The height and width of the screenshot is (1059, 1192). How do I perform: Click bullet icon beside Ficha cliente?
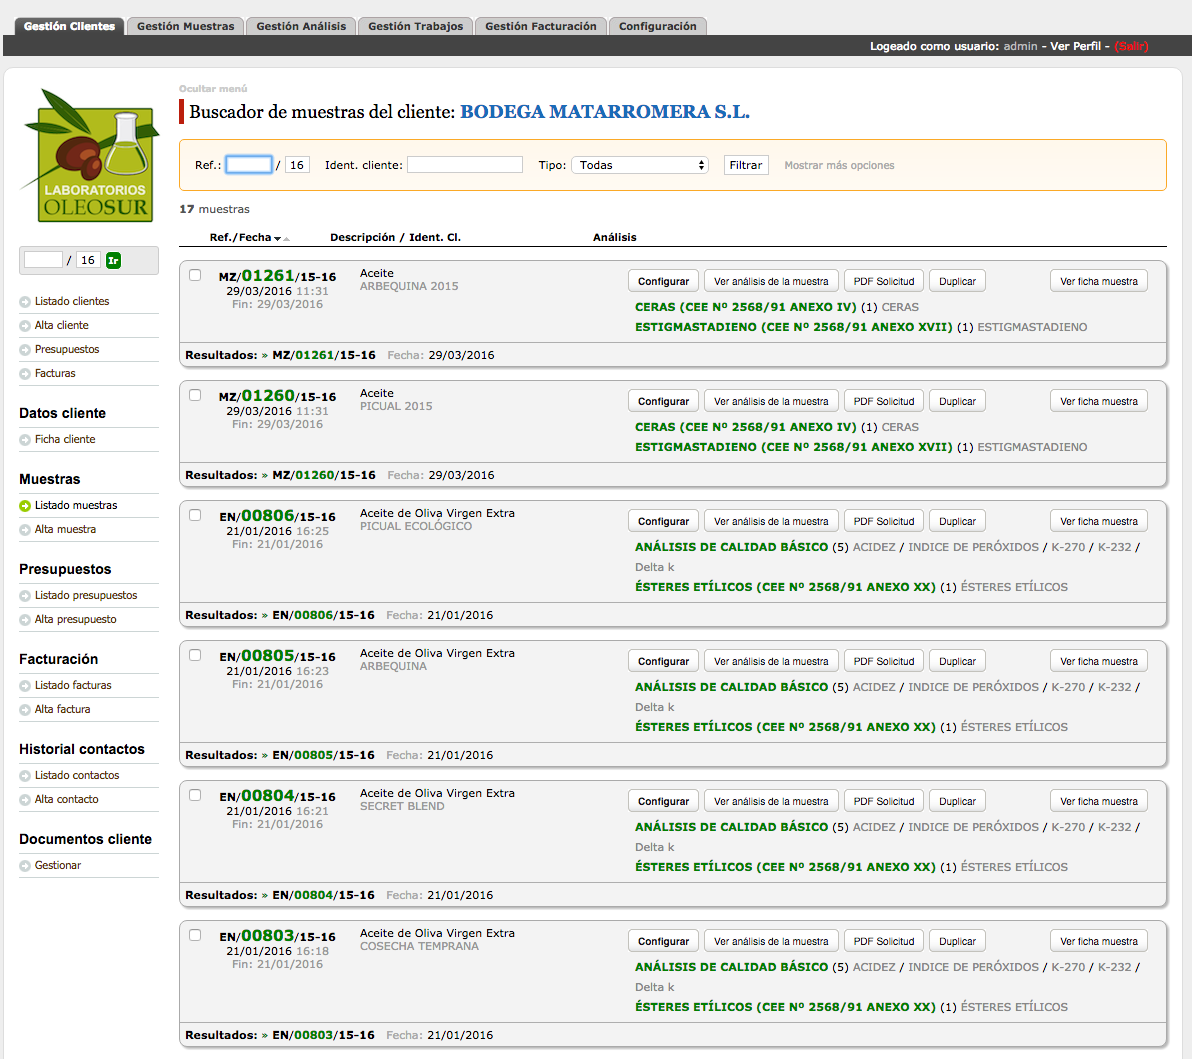25,439
